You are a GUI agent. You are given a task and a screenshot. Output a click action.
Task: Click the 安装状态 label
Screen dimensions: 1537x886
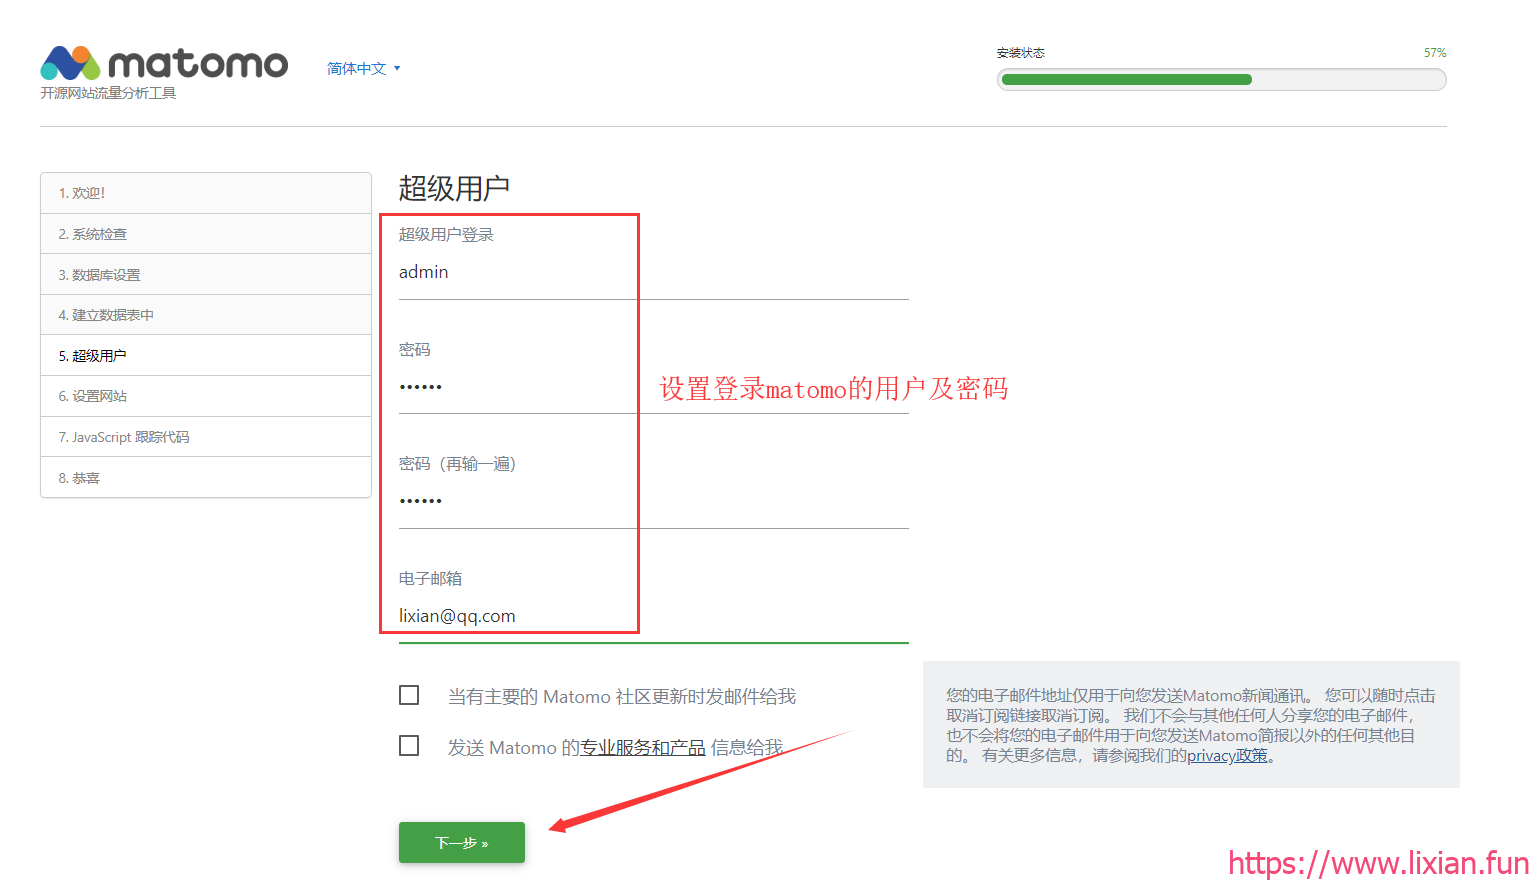1021,53
